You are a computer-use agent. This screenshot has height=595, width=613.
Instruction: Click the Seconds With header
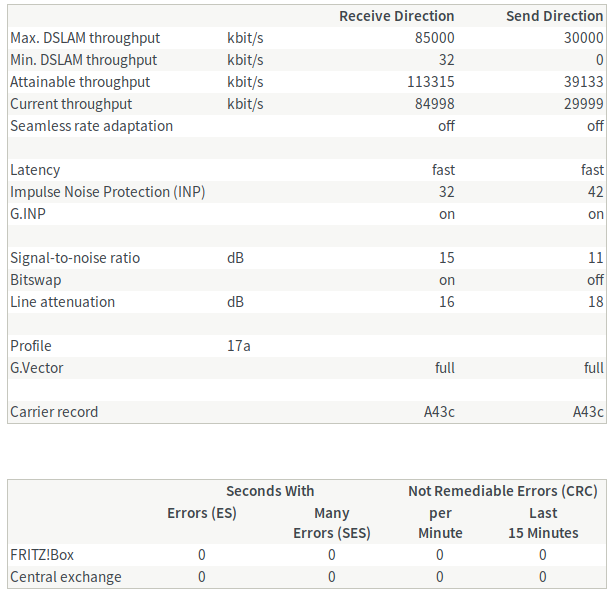click(x=270, y=491)
